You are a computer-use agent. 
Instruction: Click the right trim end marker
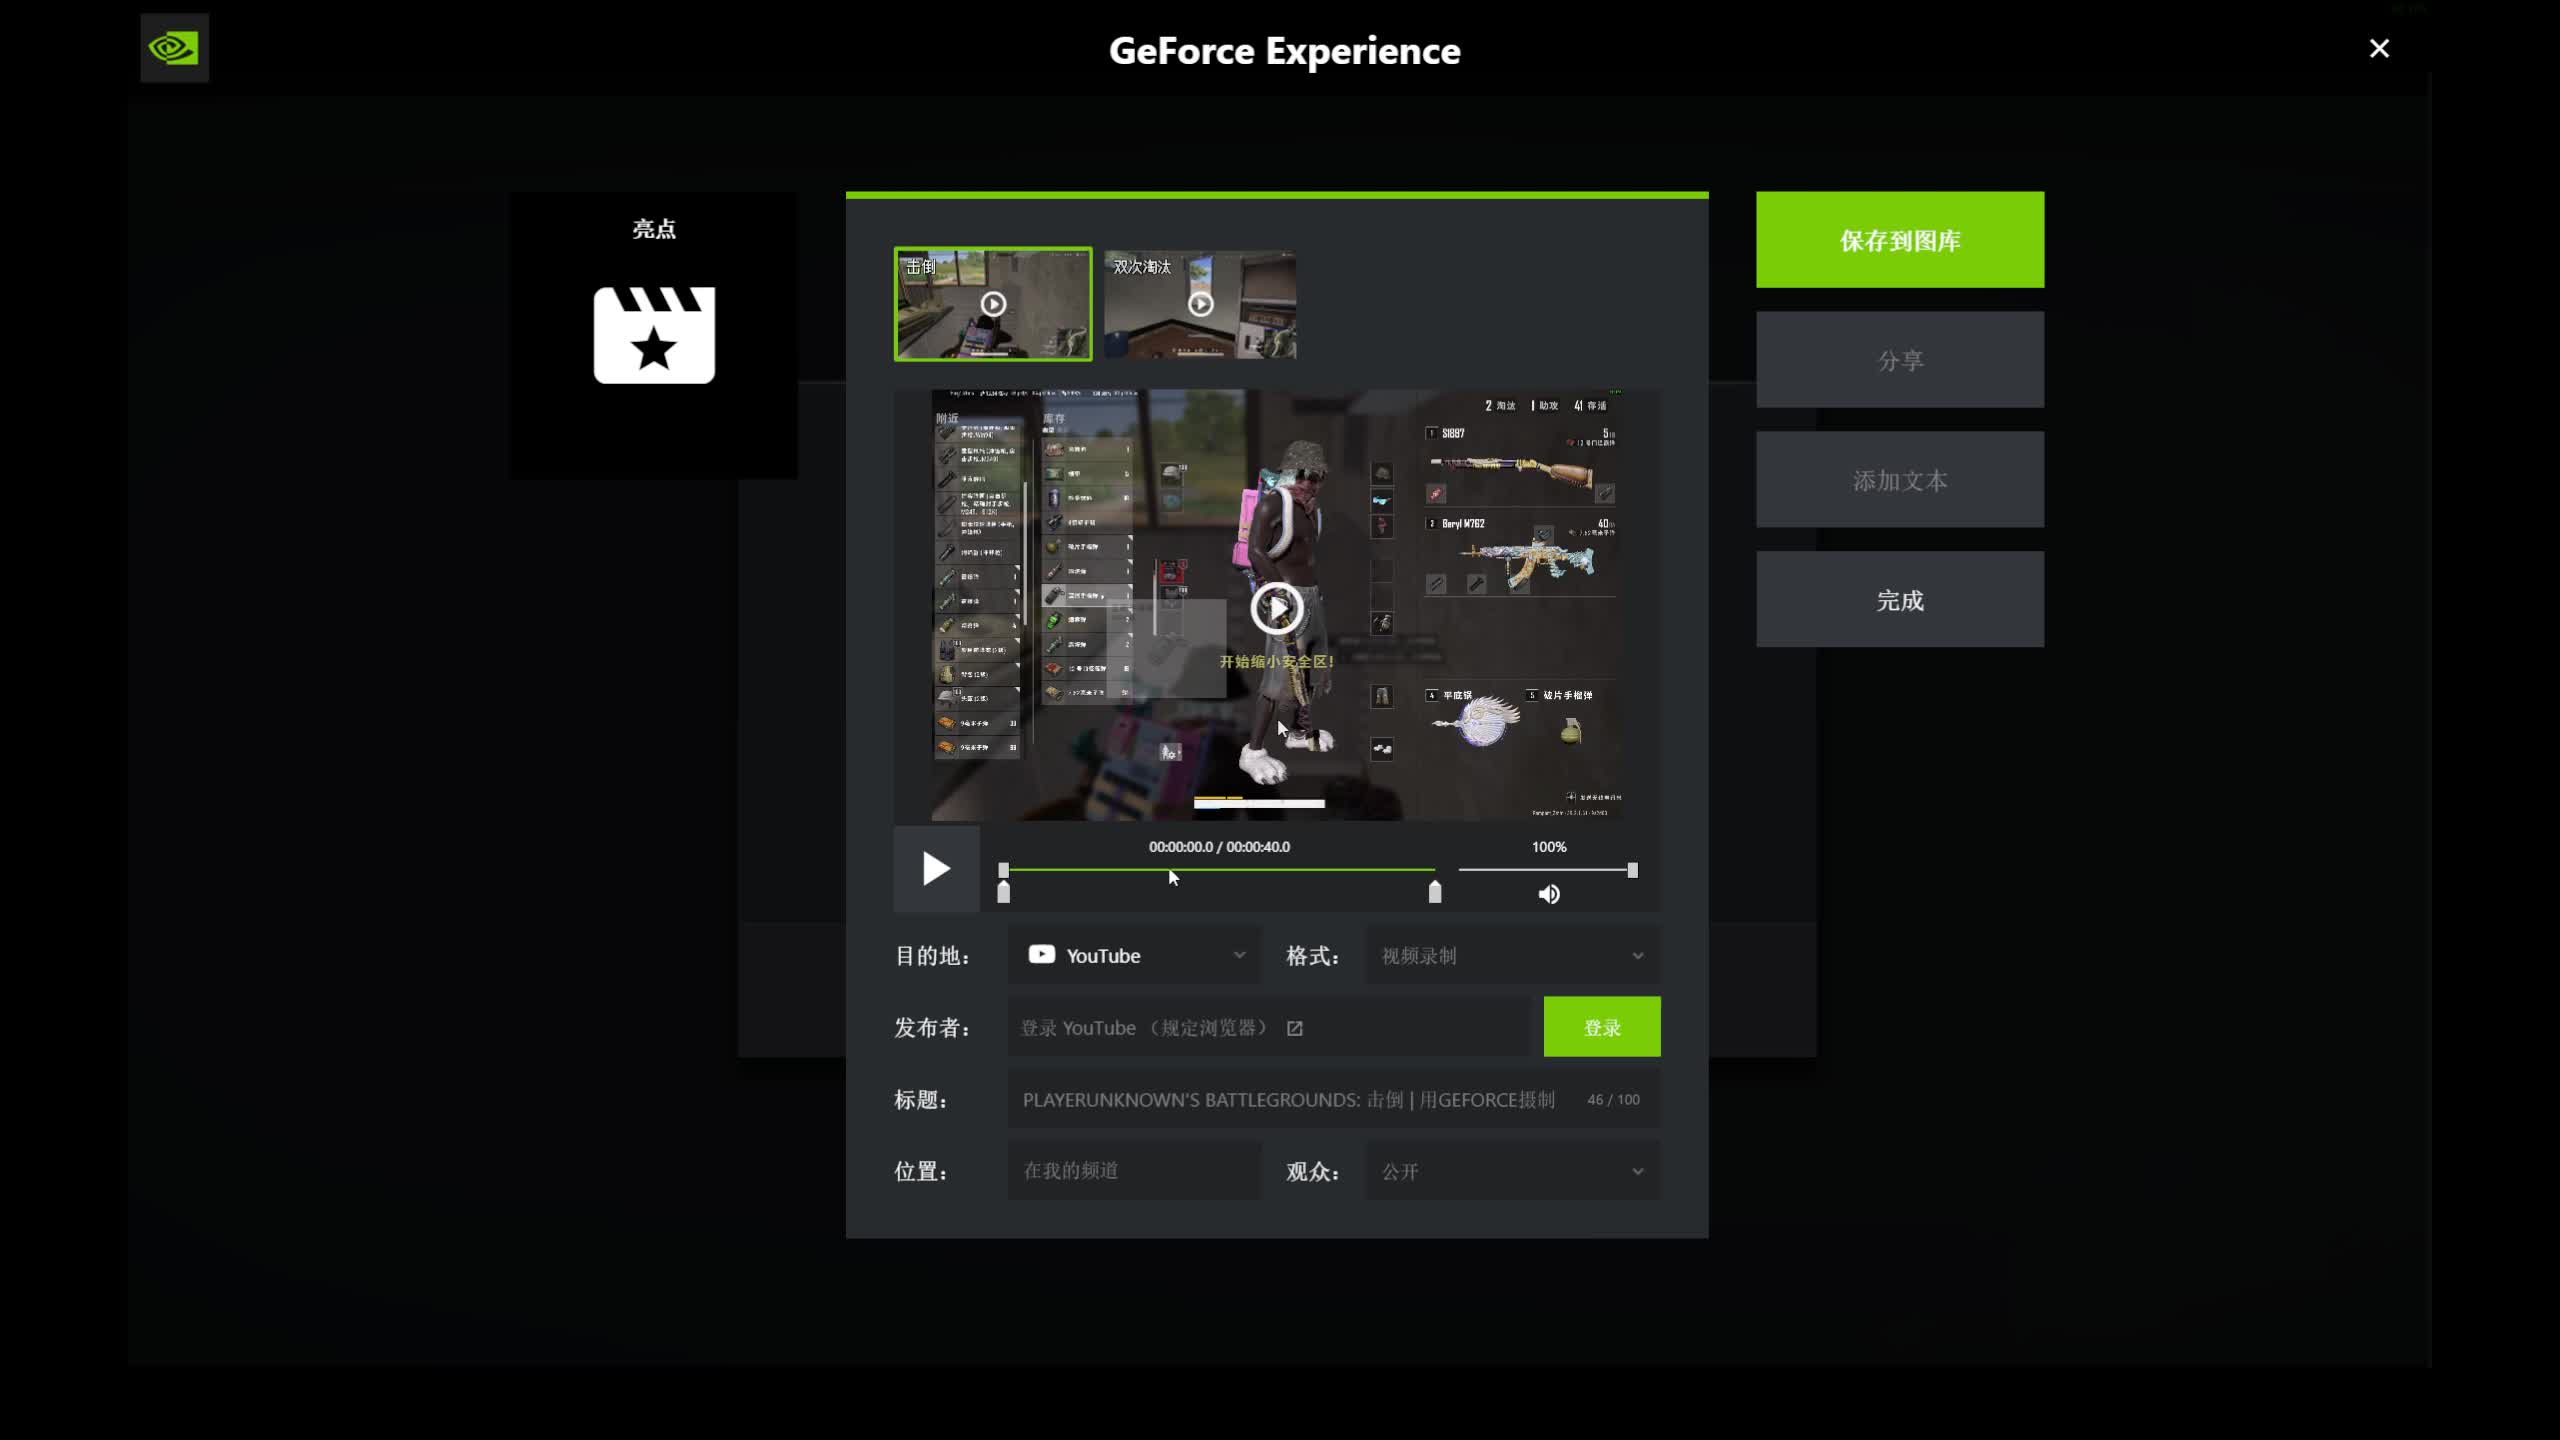[1435, 891]
